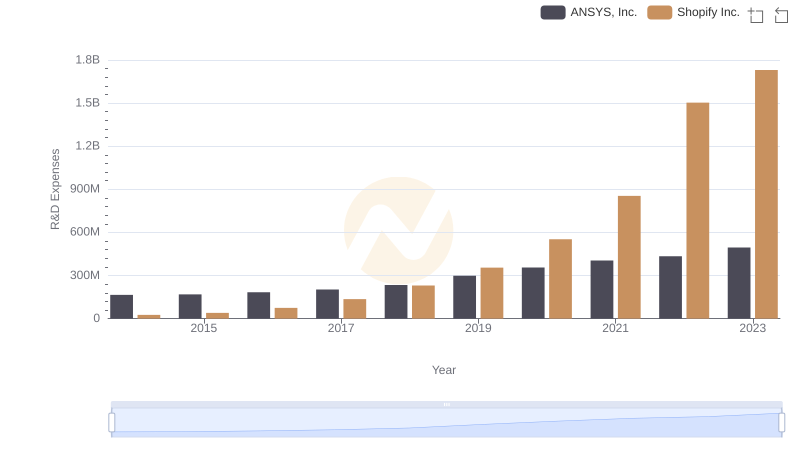
Task: Click the 2017 x-axis label
Action: click(x=341, y=328)
